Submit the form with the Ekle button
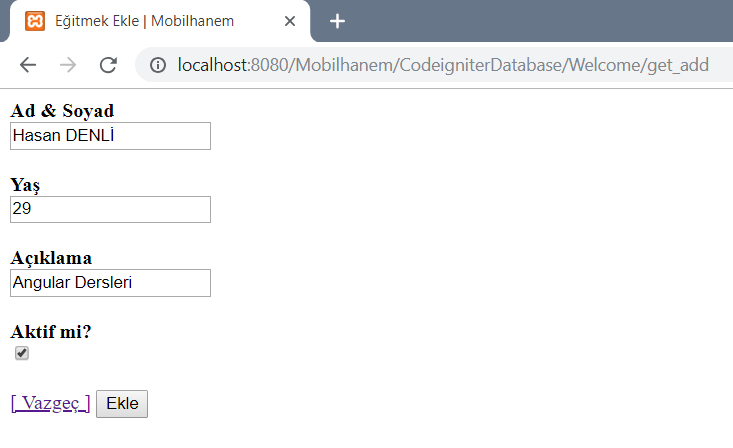 tap(122, 404)
